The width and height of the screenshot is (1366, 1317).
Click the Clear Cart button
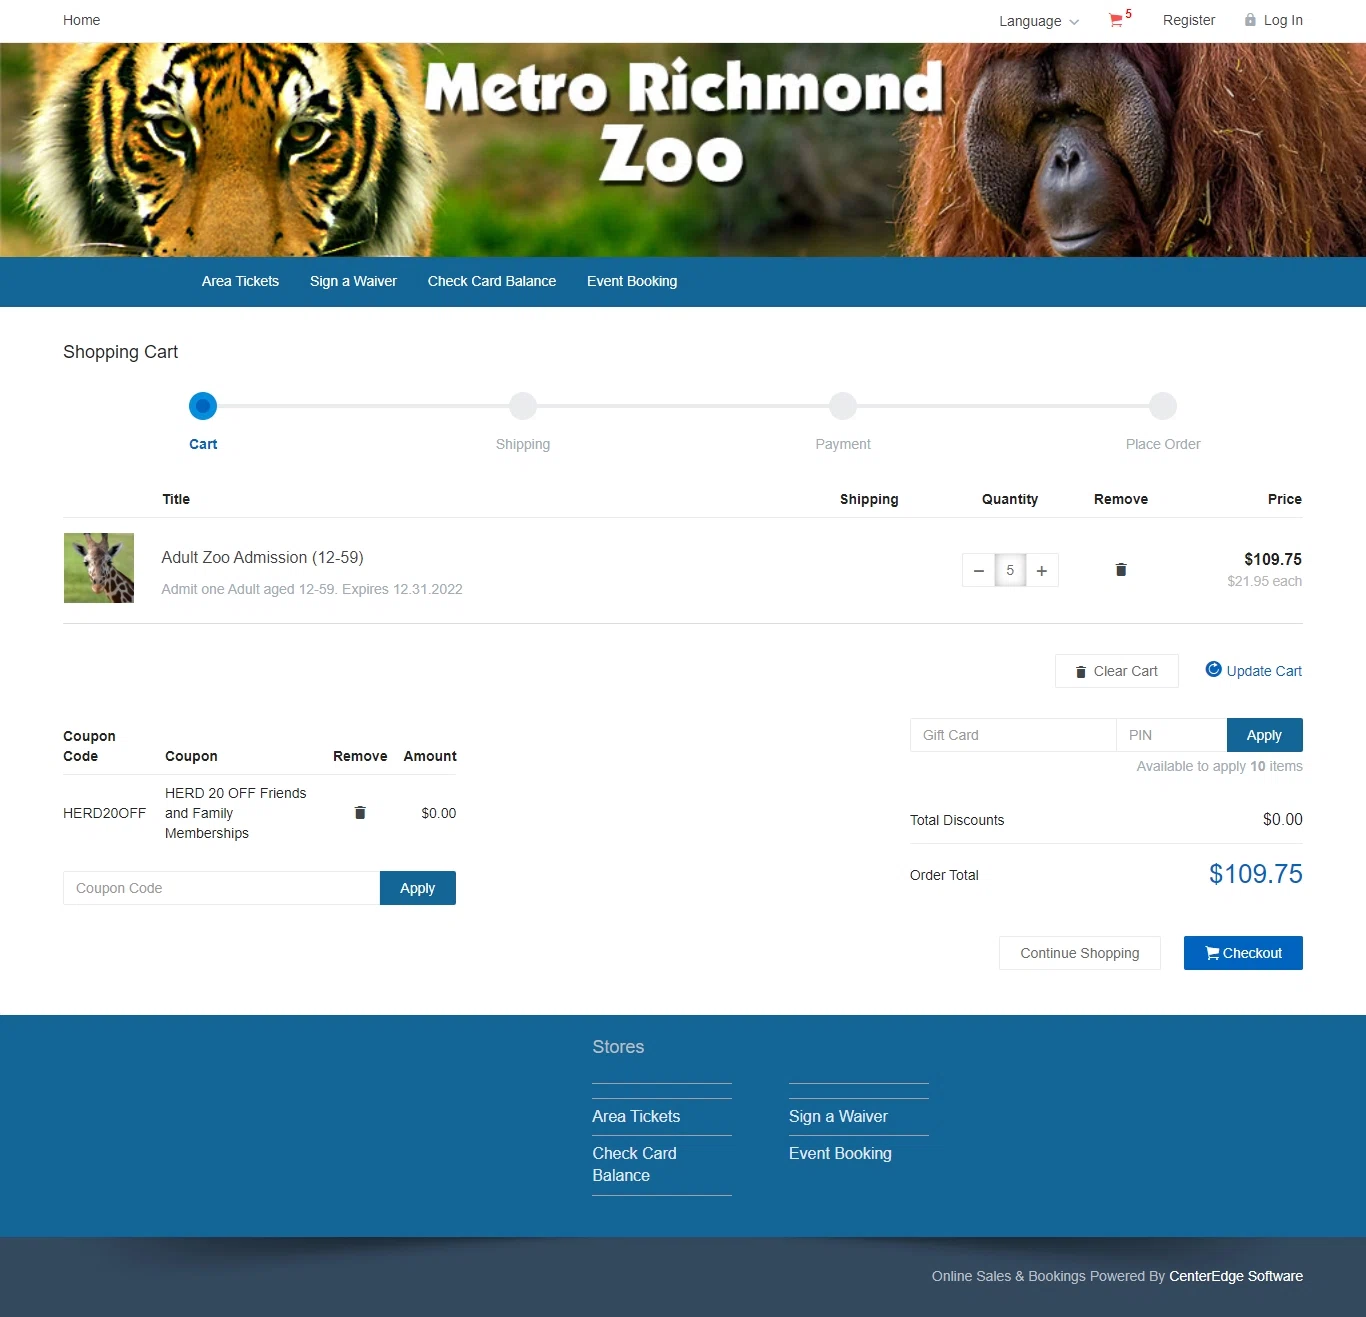click(x=1117, y=671)
